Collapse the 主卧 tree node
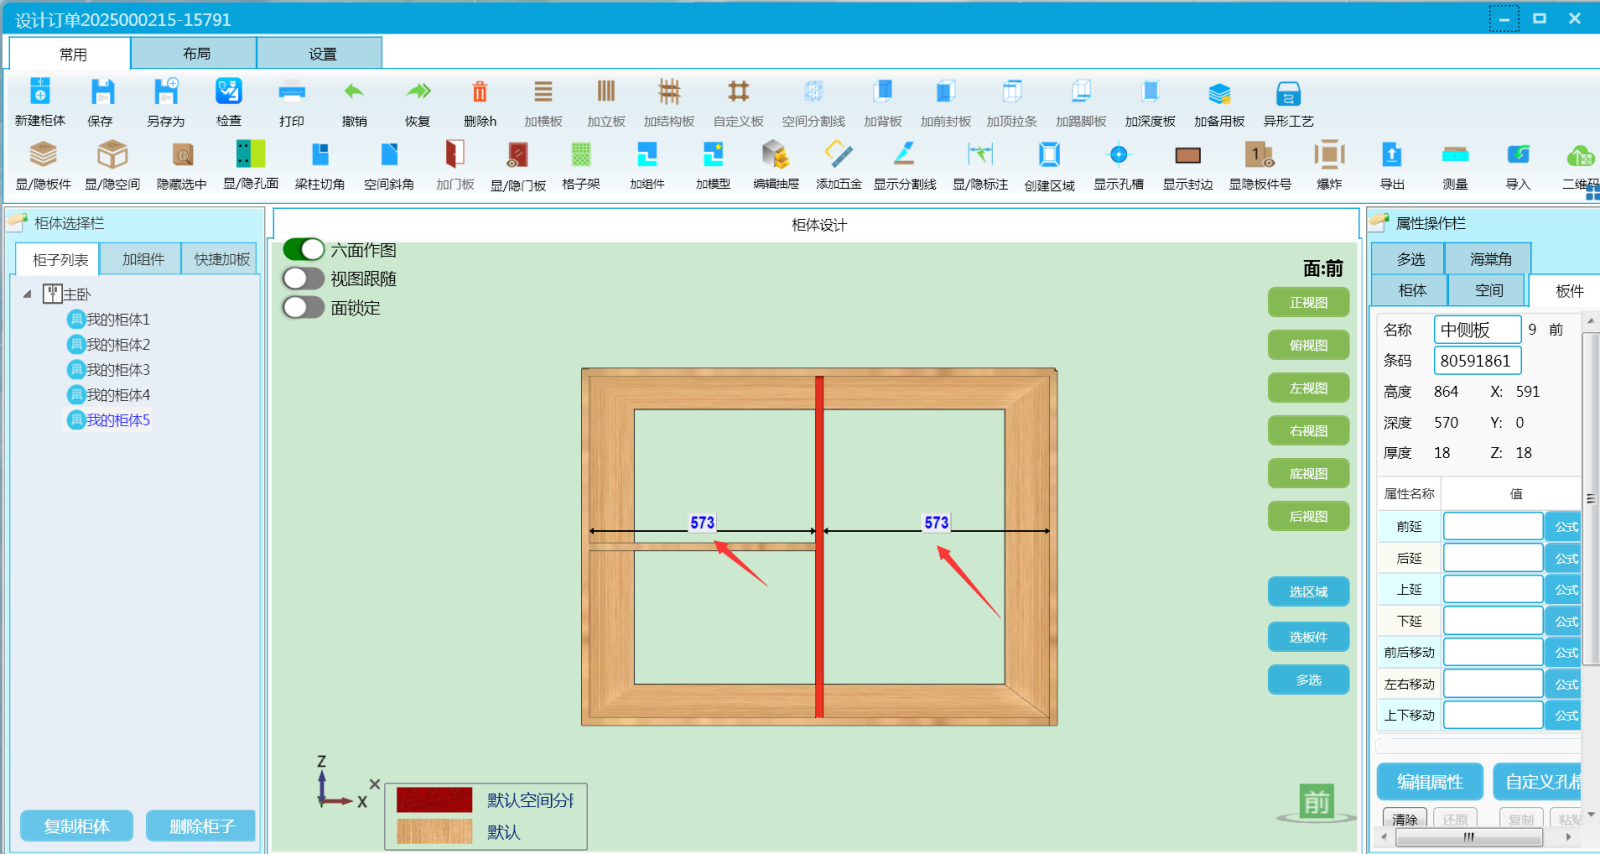This screenshot has height=854, width=1600. pyautogui.click(x=27, y=294)
